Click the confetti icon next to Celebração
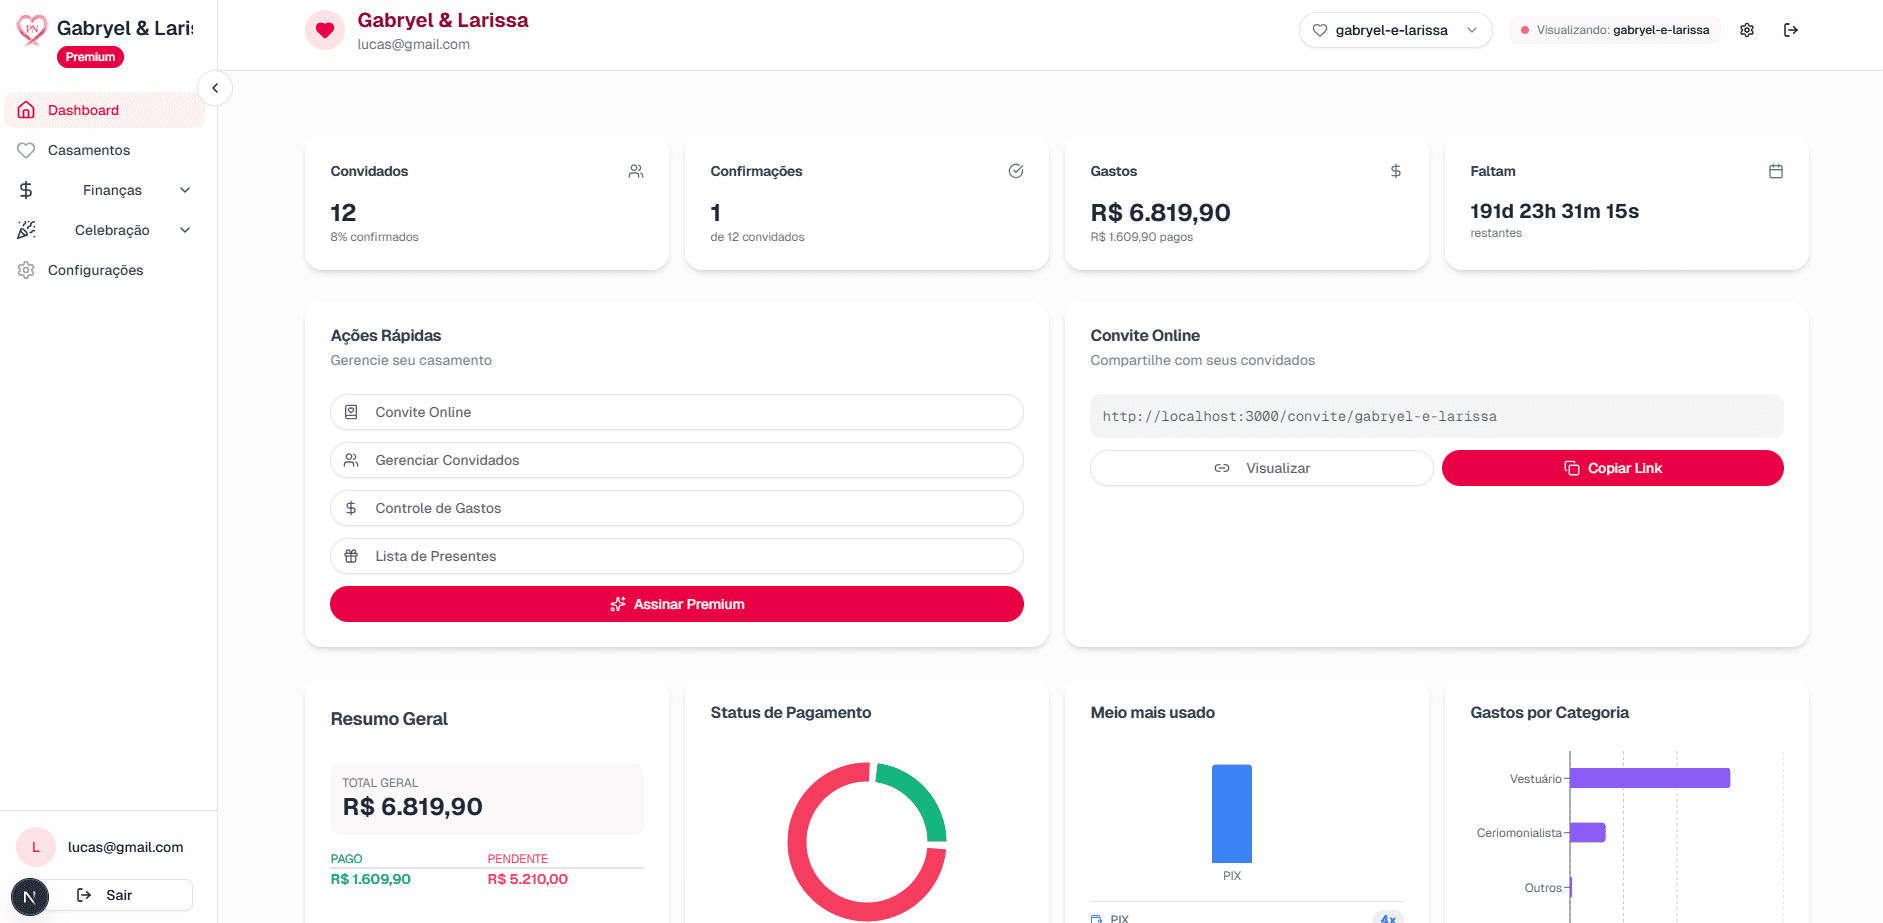Screen dimensions: 1883x923 27,229
